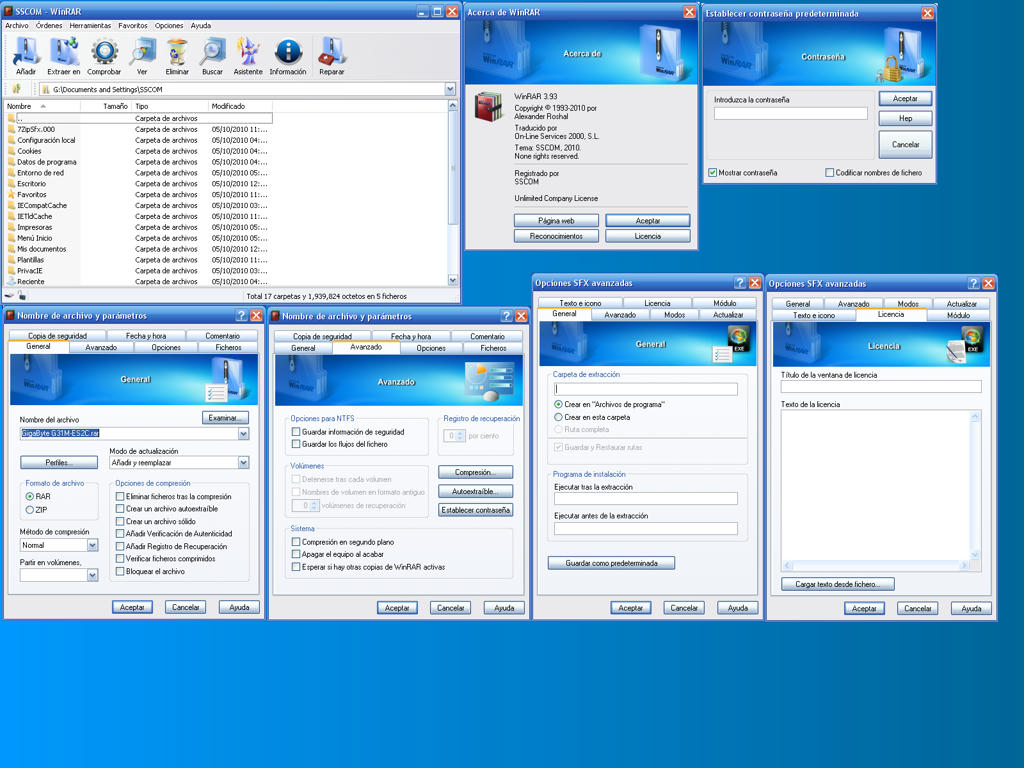The height and width of the screenshot is (768, 1024).
Task: Sort file list by Tipo column
Action: (x=170, y=106)
